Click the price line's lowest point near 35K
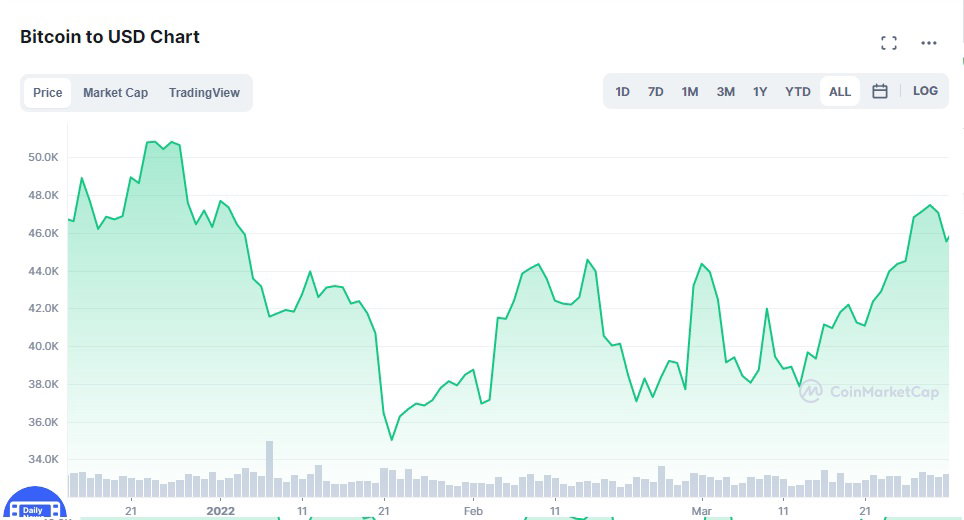This screenshot has width=964, height=520. tap(392, 439)
